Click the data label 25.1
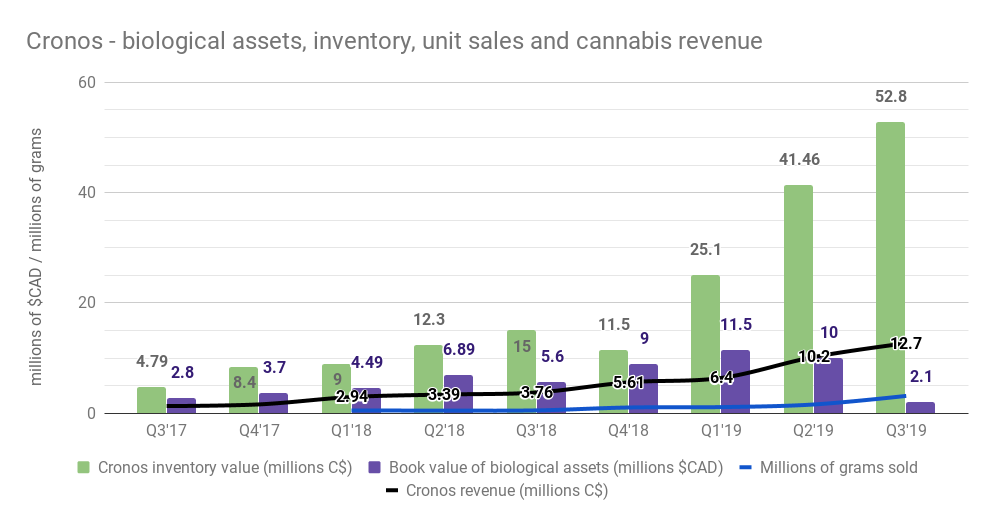 point(706,249)
